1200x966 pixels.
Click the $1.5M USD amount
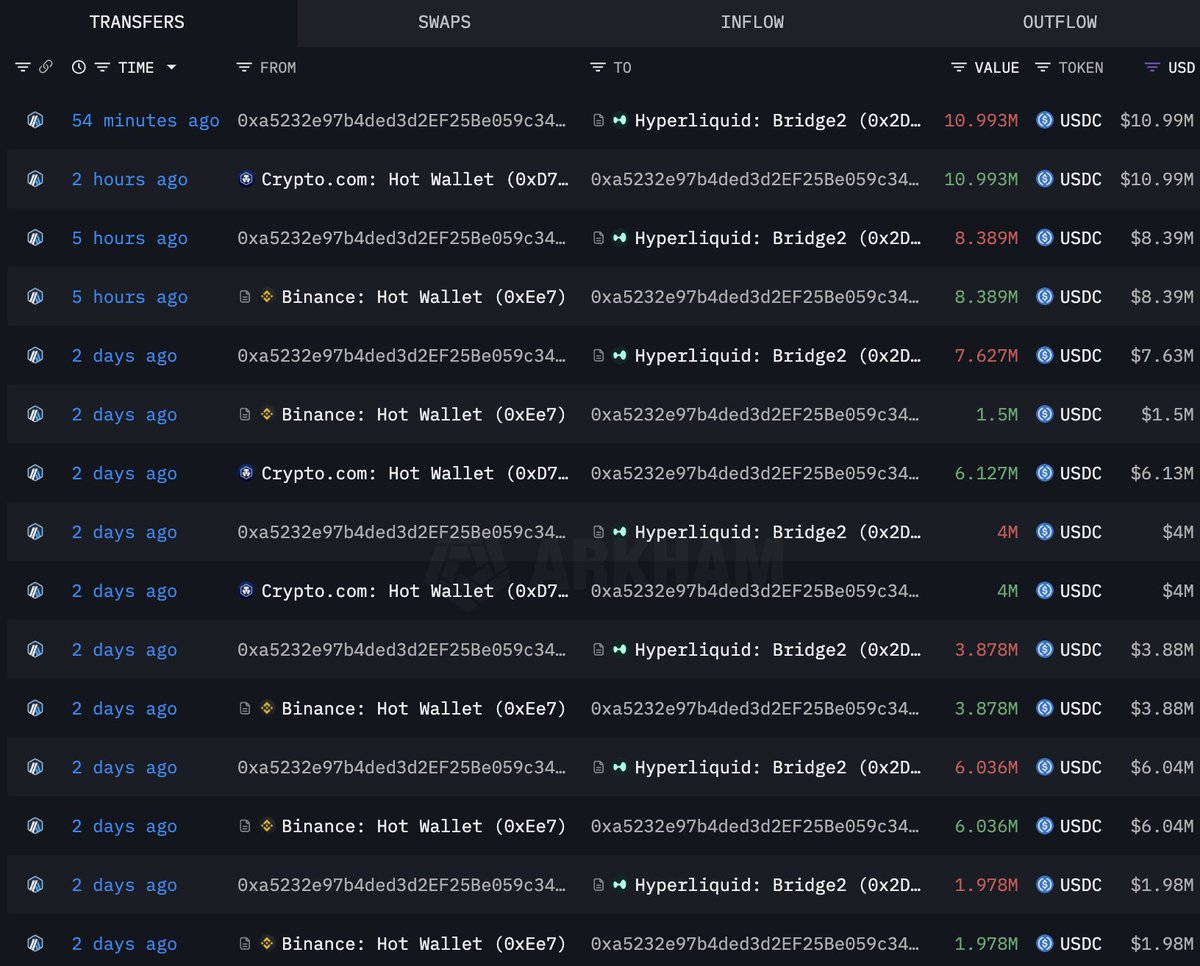coord(1167,415)
